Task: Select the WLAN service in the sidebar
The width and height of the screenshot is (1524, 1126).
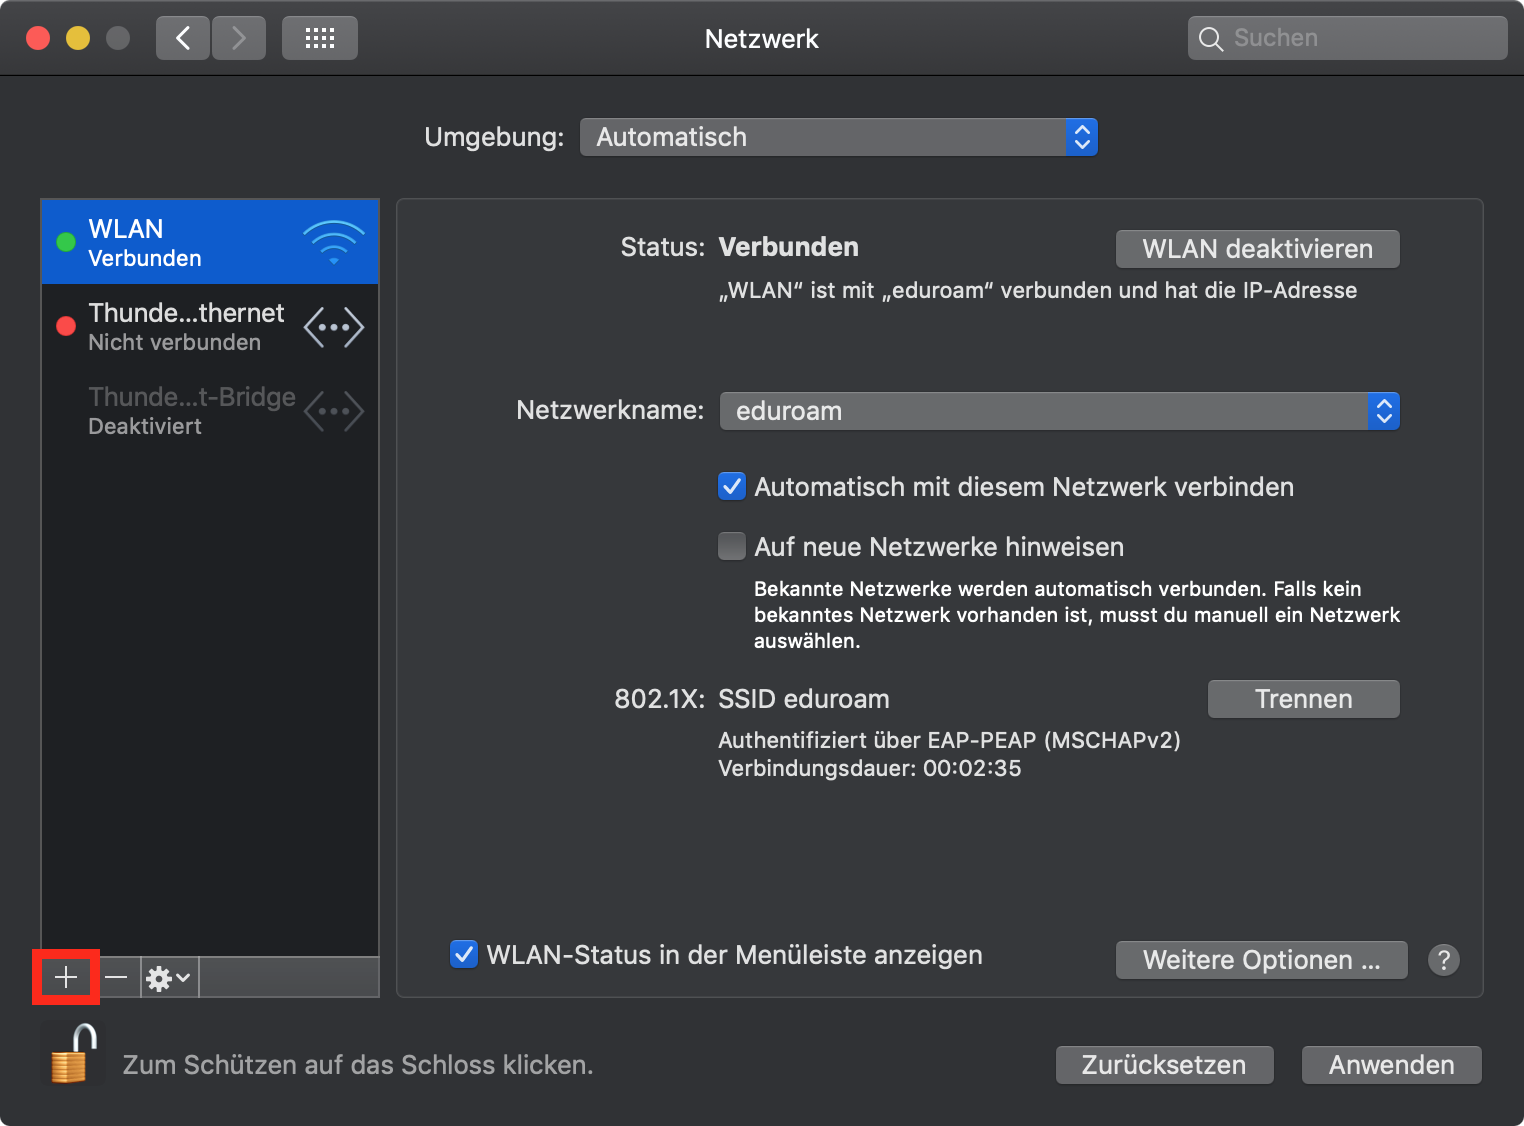Action: point(210,242)
